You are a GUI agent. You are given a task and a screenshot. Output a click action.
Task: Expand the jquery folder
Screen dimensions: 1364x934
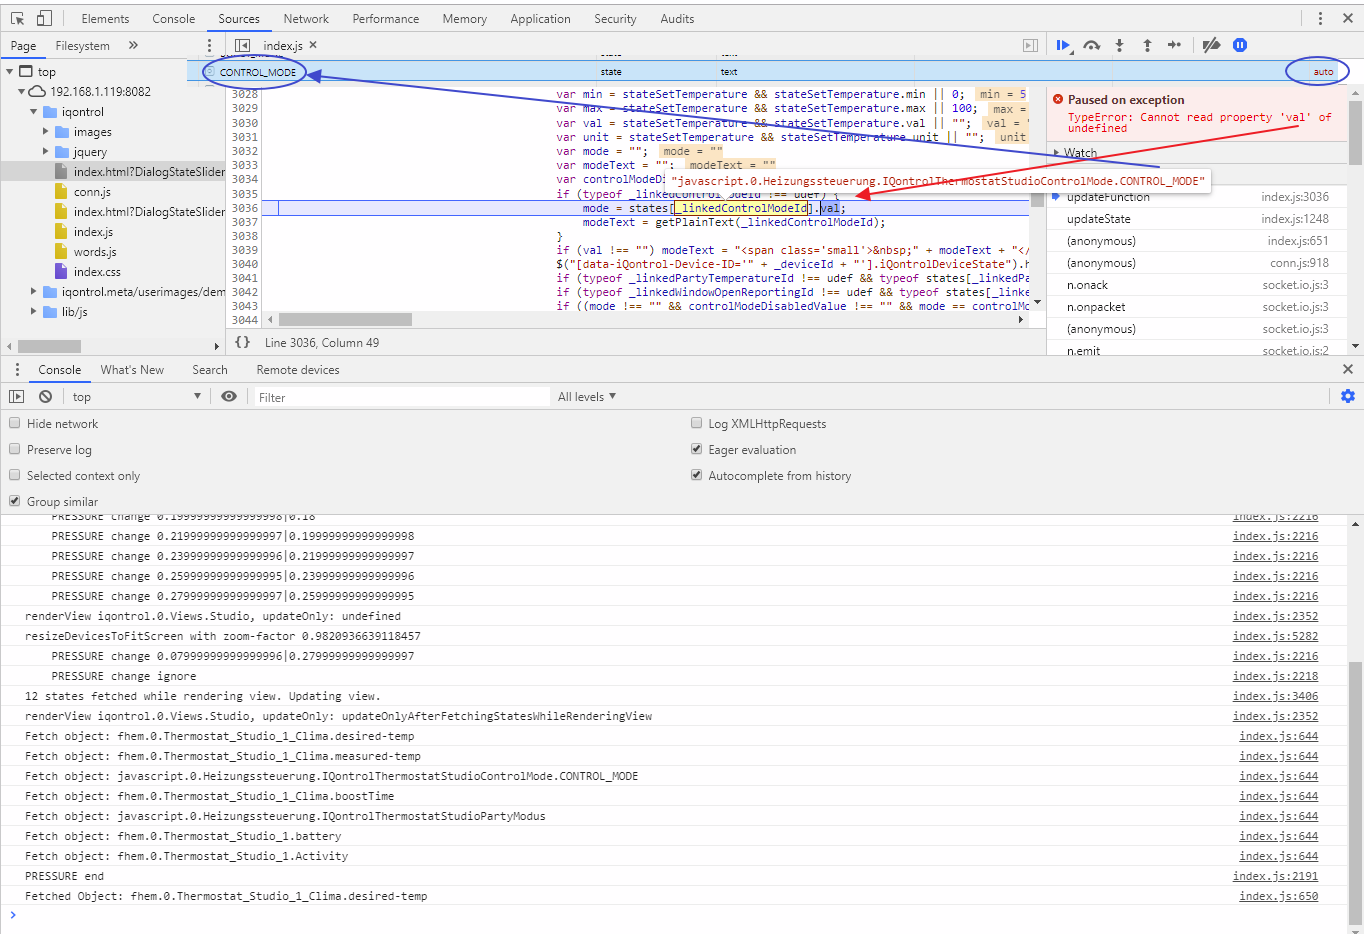coord(46,151)
